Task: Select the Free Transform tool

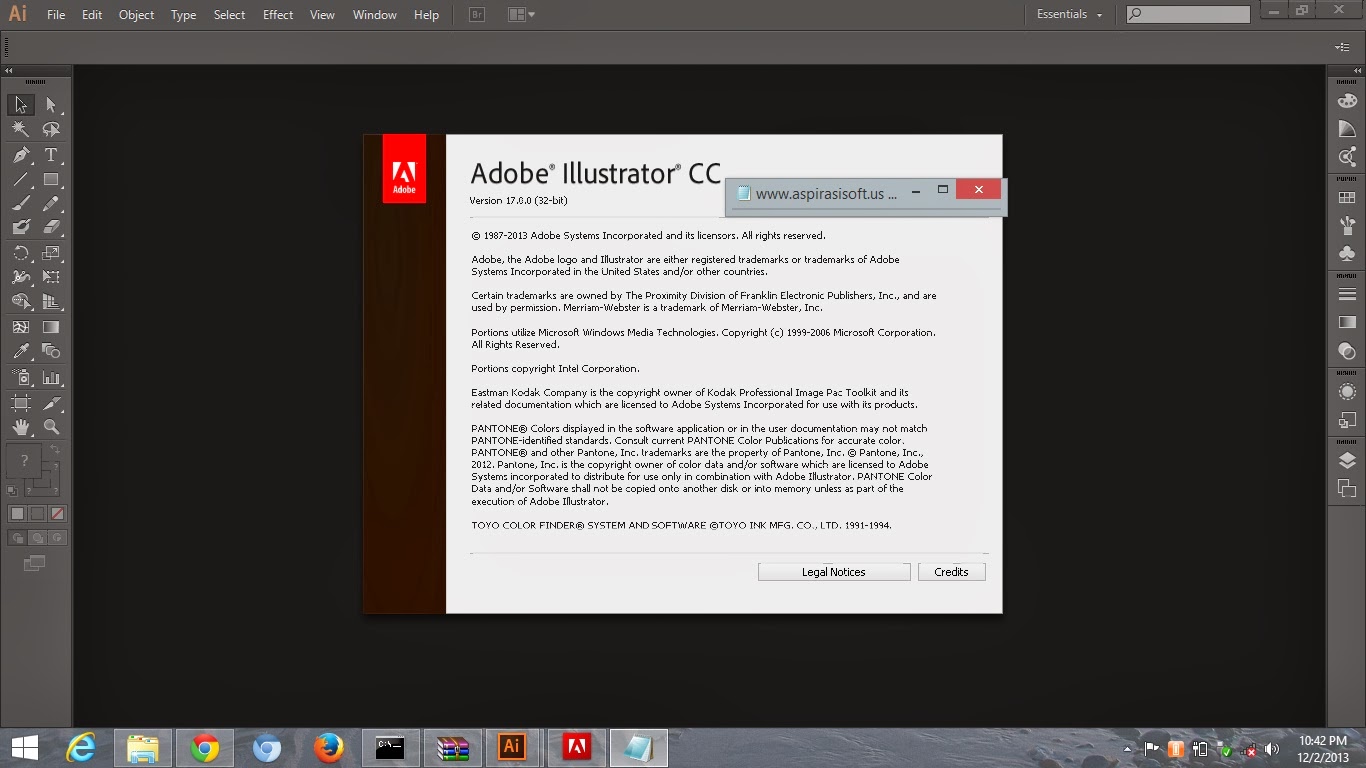Action: pyautogui.click(x=51, y=277)
